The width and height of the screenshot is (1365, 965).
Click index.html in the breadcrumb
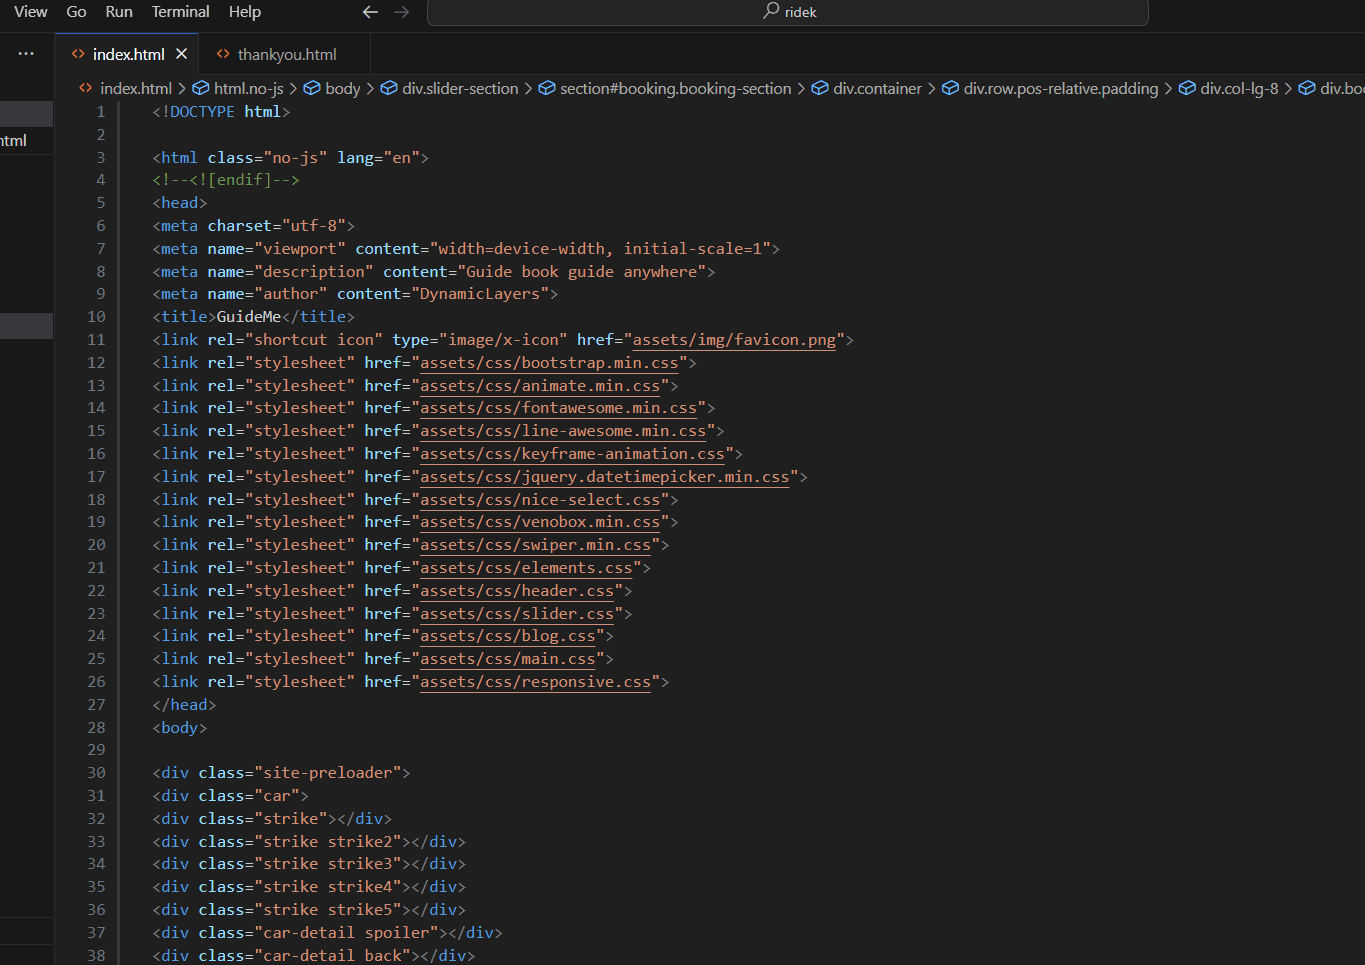coord(136,89)
